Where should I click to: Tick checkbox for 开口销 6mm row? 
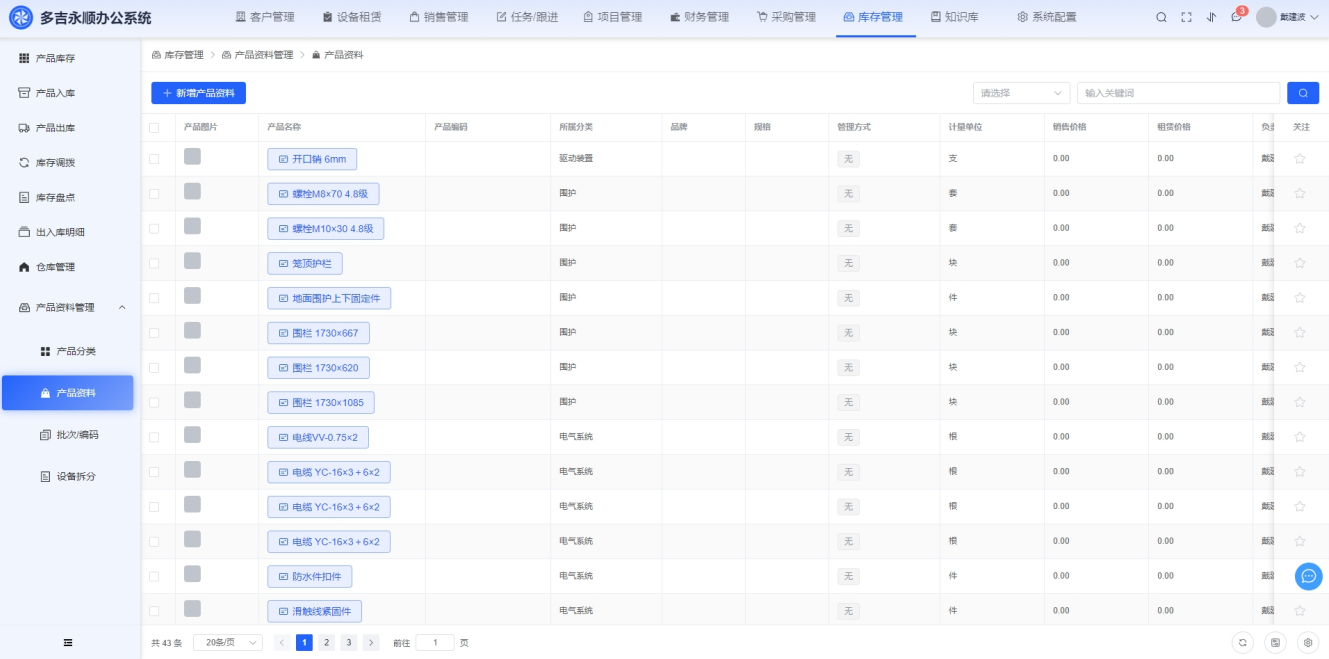(154, 159)
